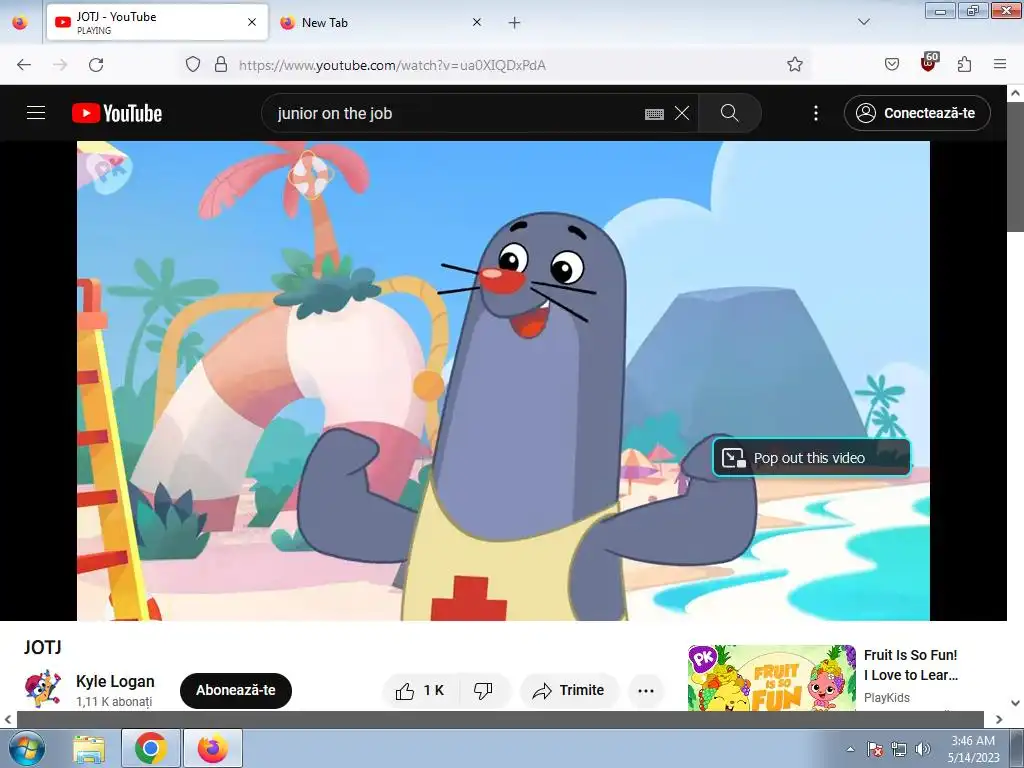Click 1,11 K abonați subscriber count

pyautogui.click(x=114, y=702)
